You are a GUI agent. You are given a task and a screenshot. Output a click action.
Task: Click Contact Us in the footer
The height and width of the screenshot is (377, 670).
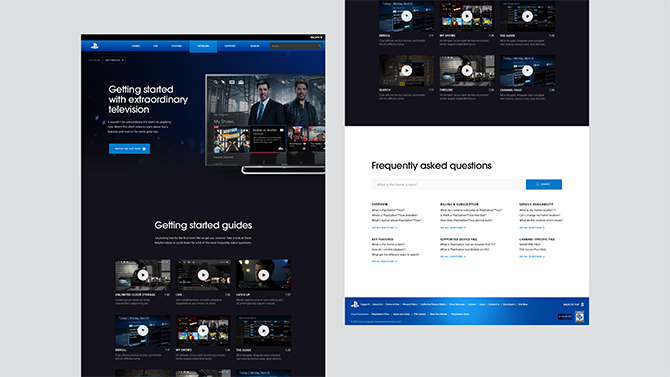pos(494,304)
